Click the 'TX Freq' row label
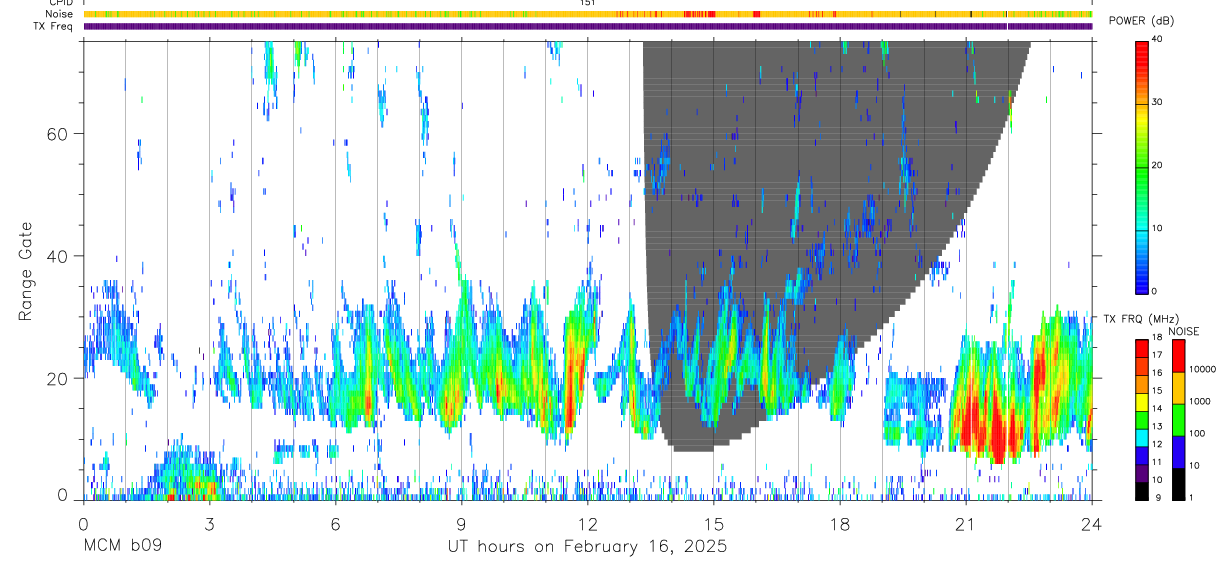 (x=53, y=26)
